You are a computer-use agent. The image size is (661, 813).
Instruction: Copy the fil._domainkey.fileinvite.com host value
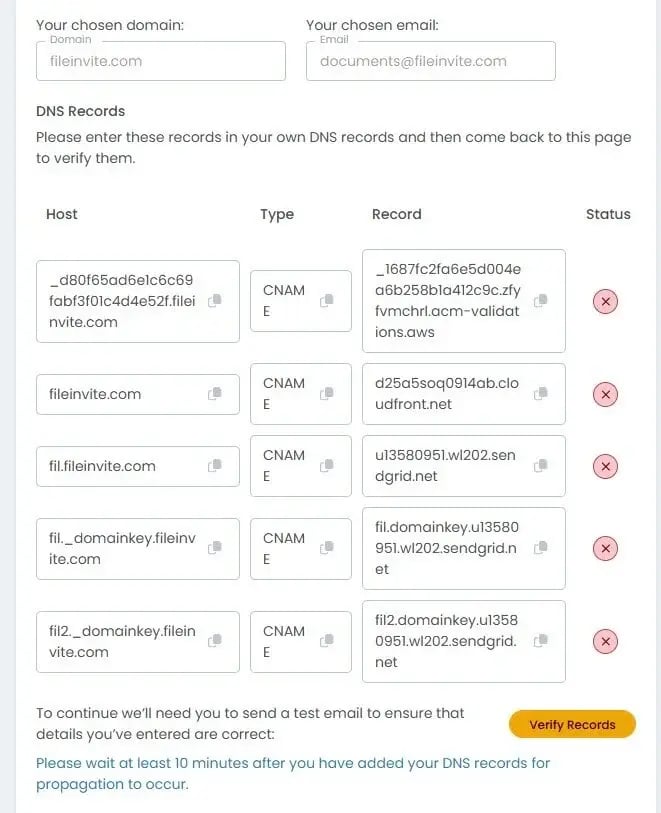pyautogui.click(x=215, y=549)
